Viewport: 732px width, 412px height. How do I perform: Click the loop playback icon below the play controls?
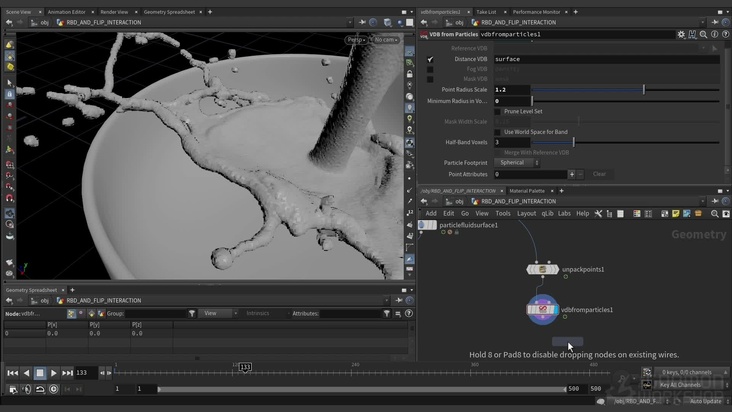coord(40,389)
